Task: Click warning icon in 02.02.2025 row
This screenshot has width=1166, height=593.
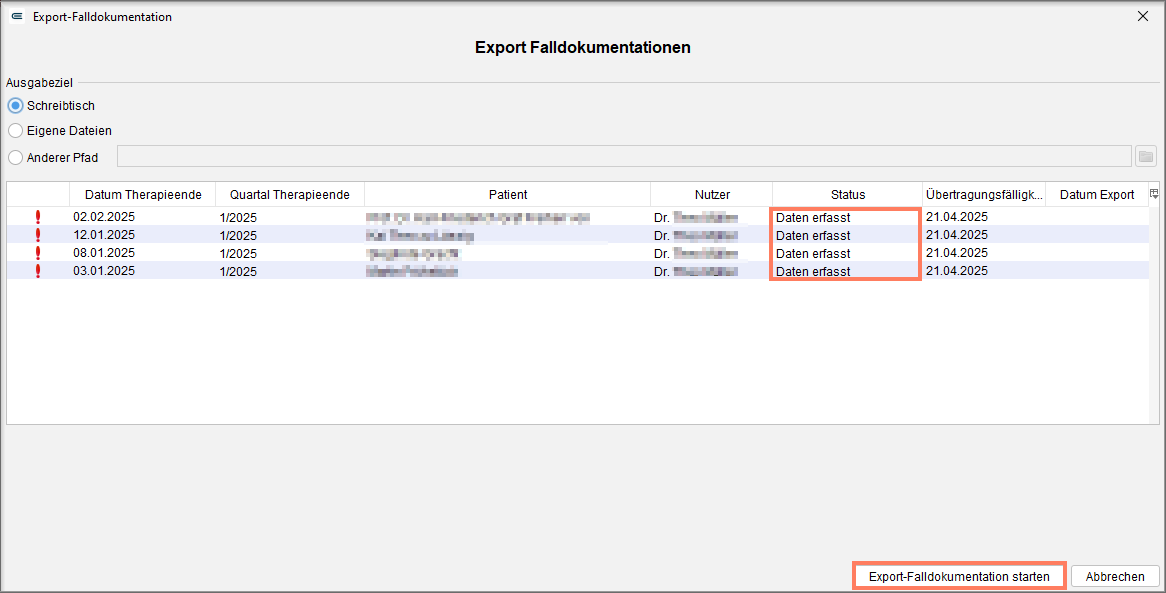Action: (38, 217)
